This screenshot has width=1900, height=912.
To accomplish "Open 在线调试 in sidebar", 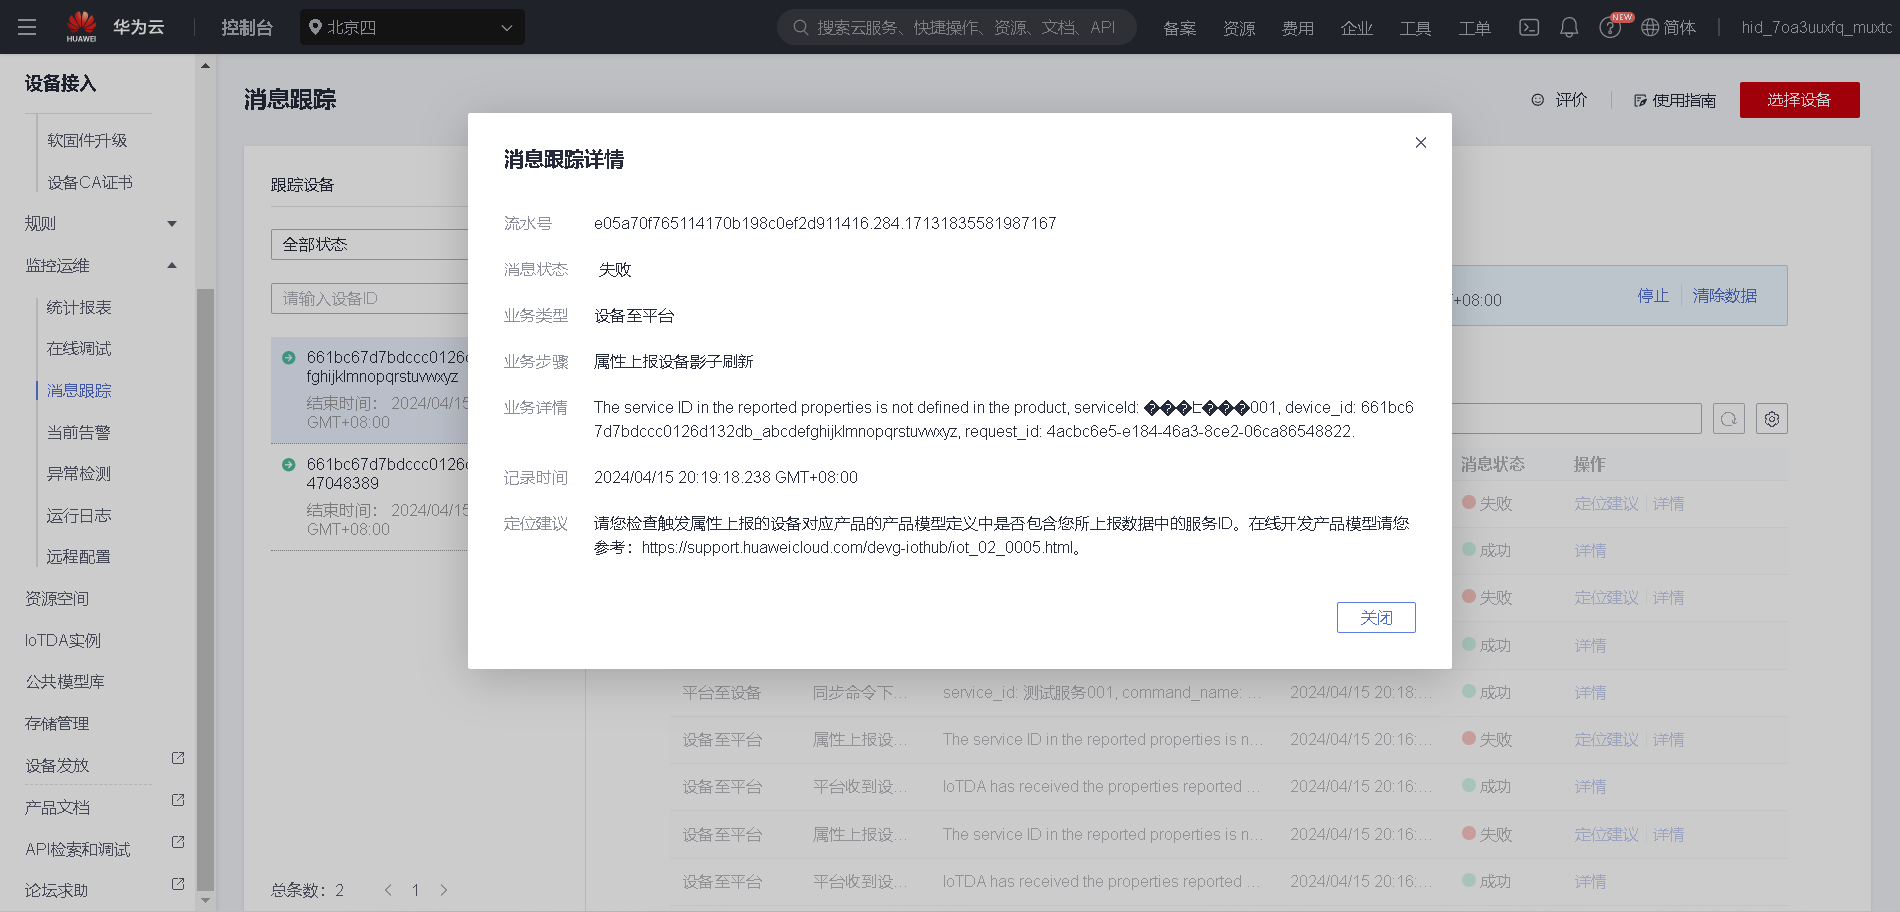I will click(79, 349).
